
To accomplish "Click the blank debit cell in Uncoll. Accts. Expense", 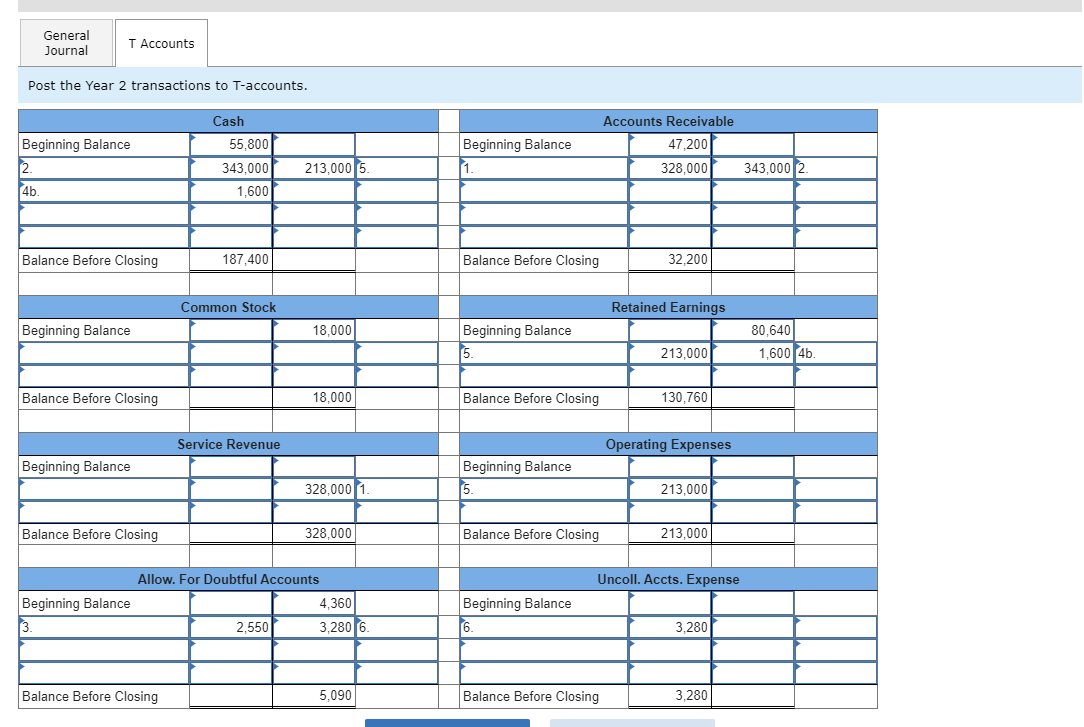I will coord(670,648).
